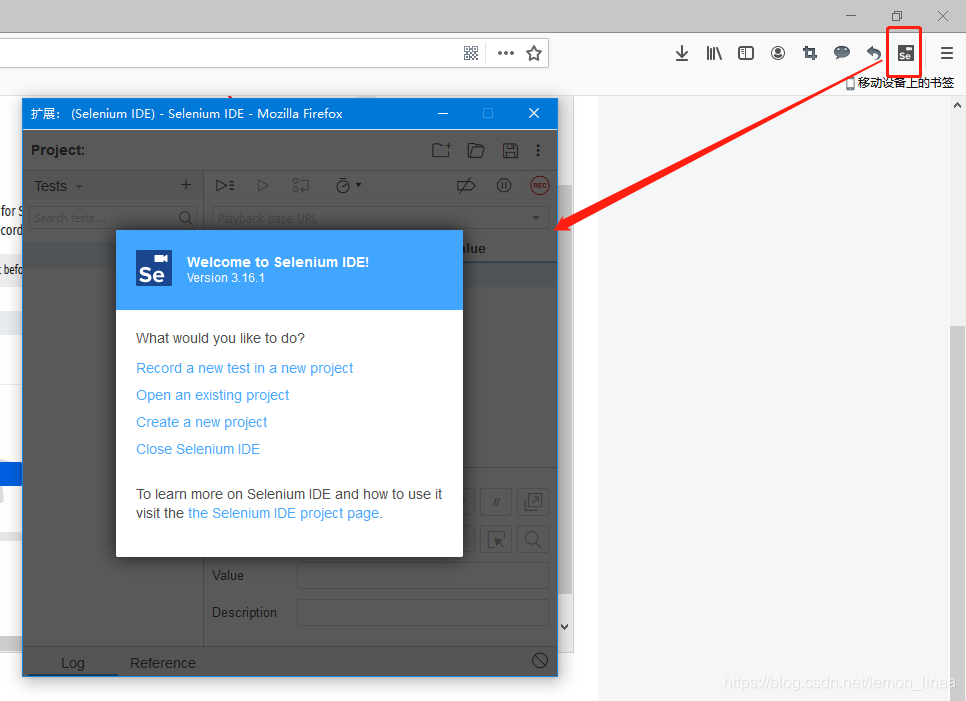Add a new test with the plus icon

[x=186, y=185]
